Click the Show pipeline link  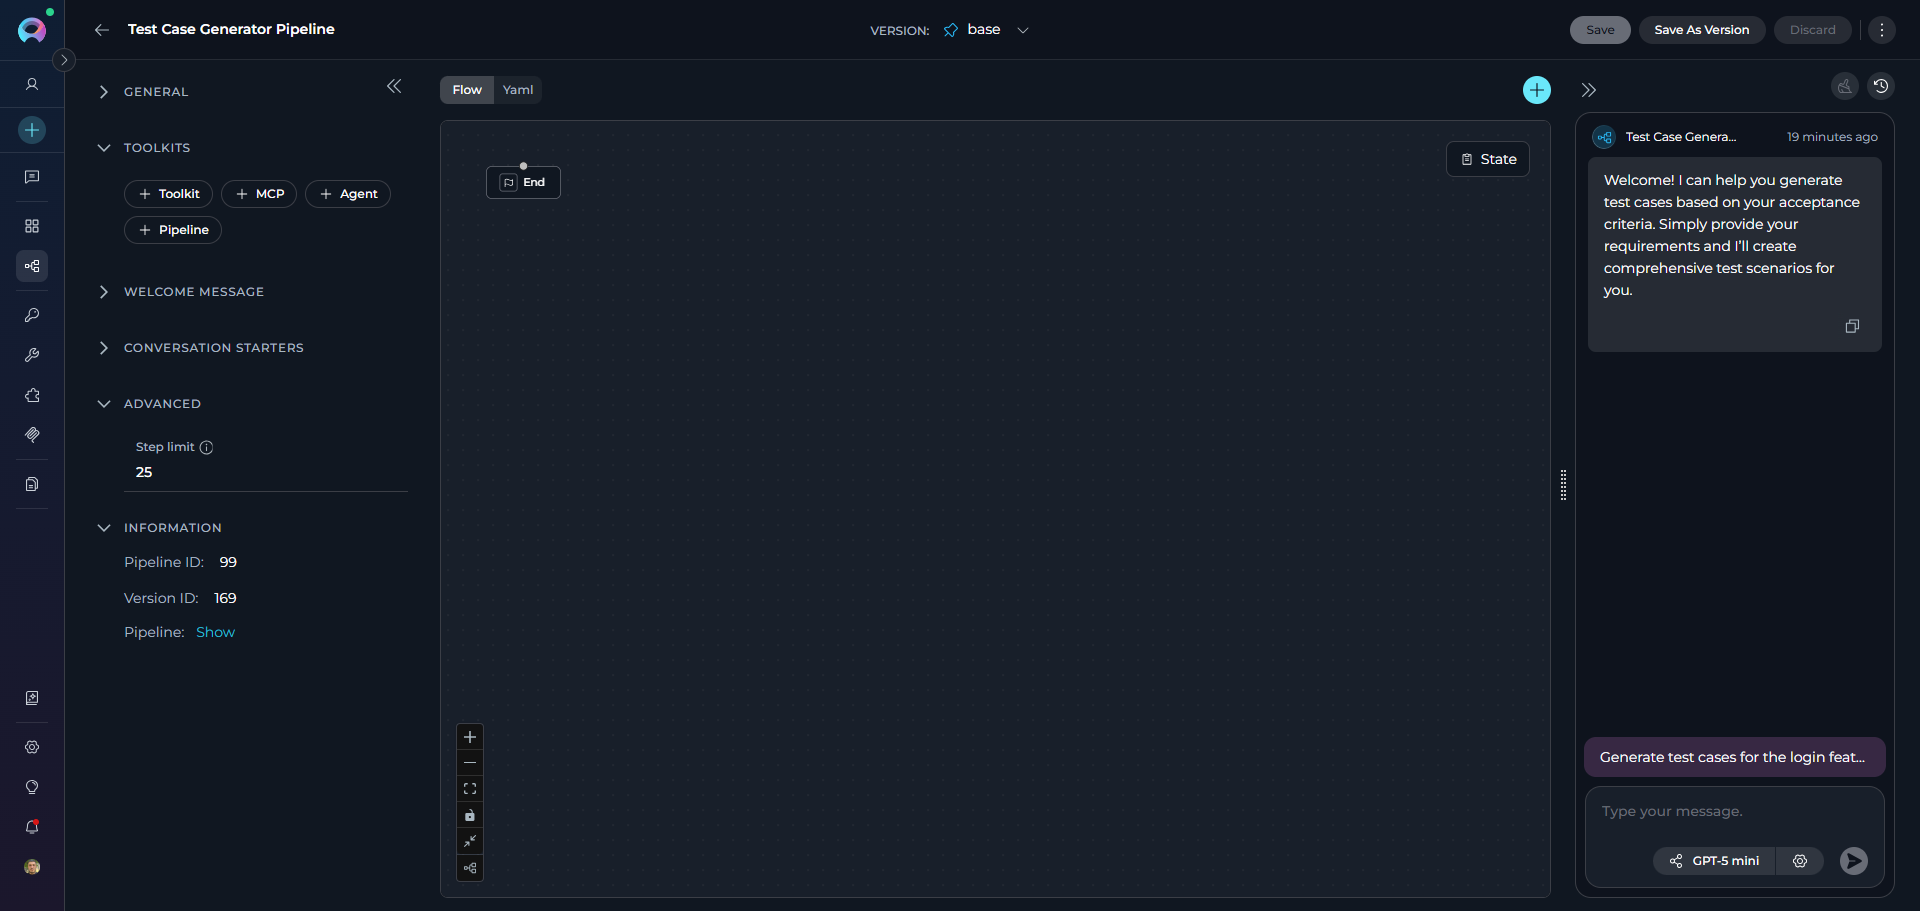tap(215, 633)
